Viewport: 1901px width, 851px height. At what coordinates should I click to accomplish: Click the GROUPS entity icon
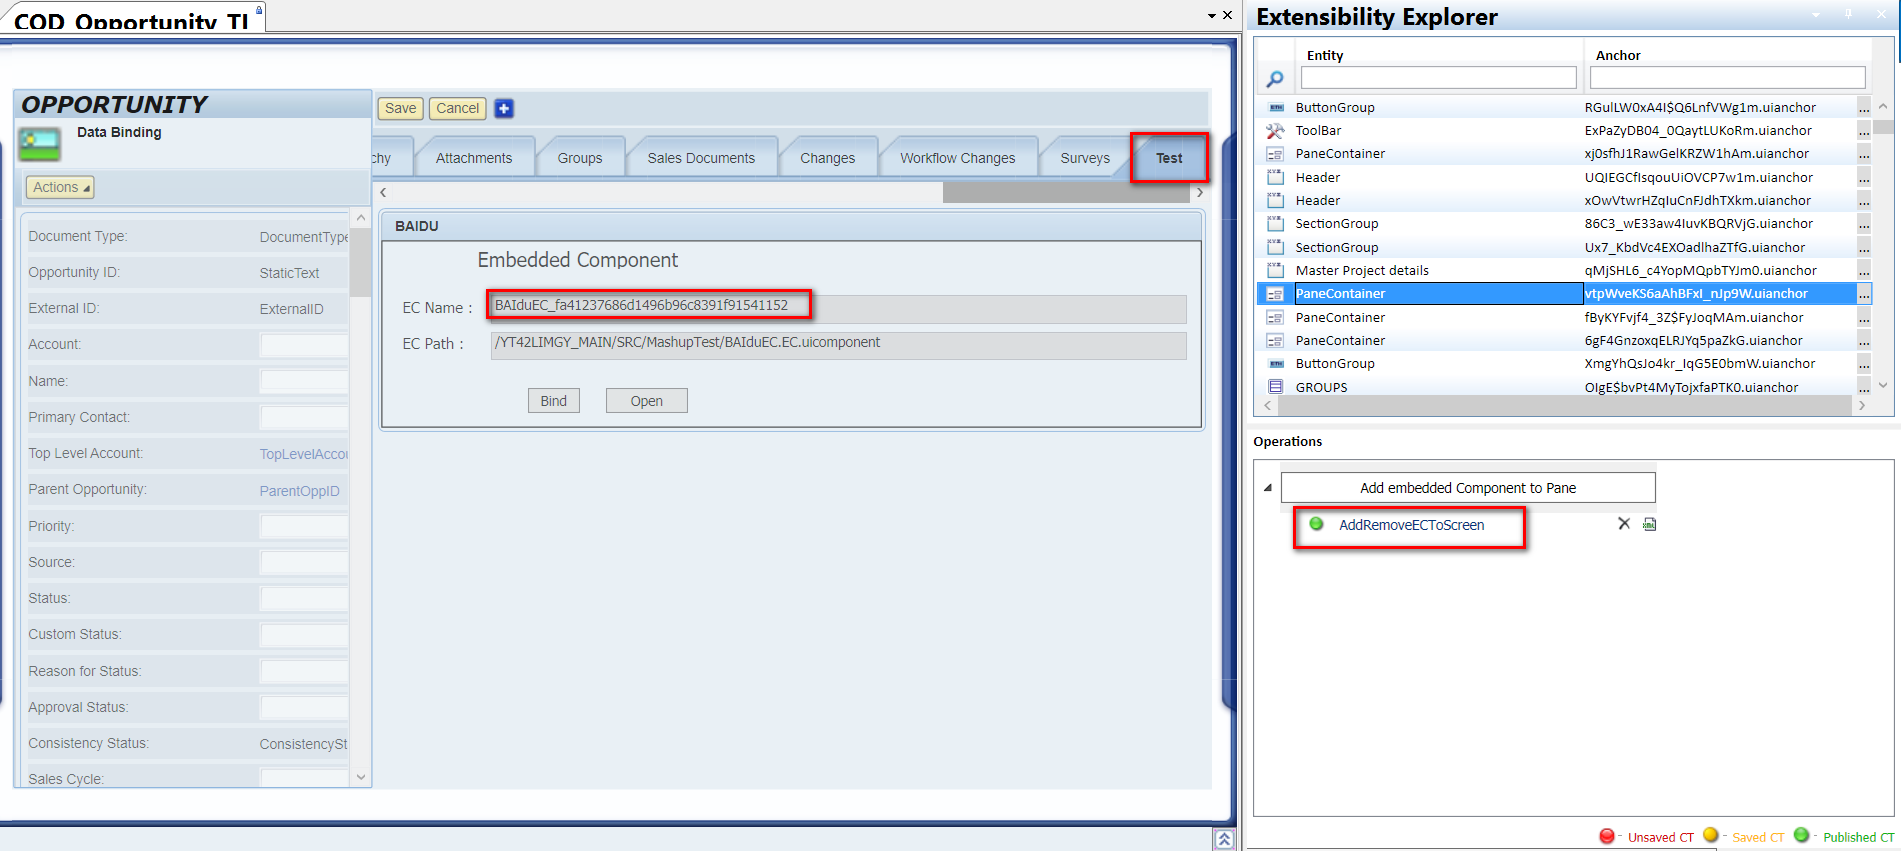(x=1275, y=387)
